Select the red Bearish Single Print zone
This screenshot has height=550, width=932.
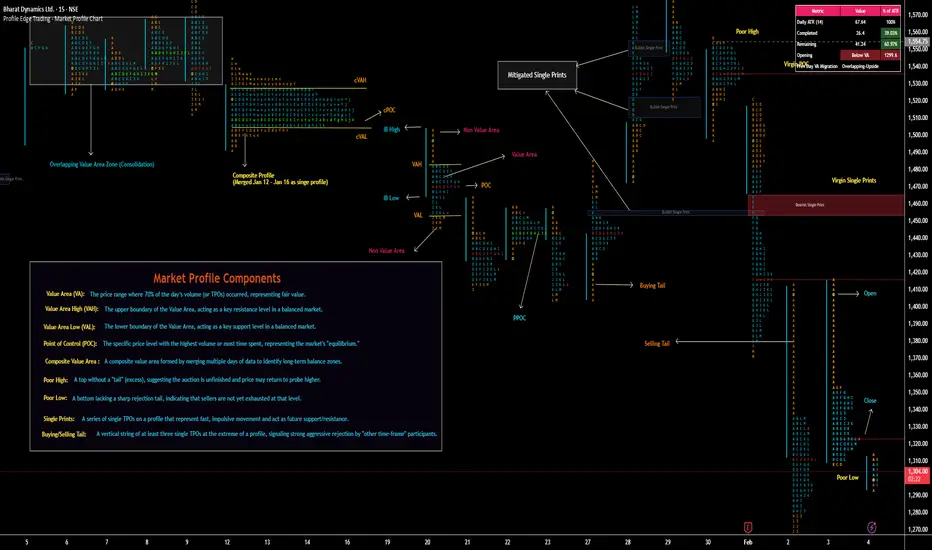[826, 205]
